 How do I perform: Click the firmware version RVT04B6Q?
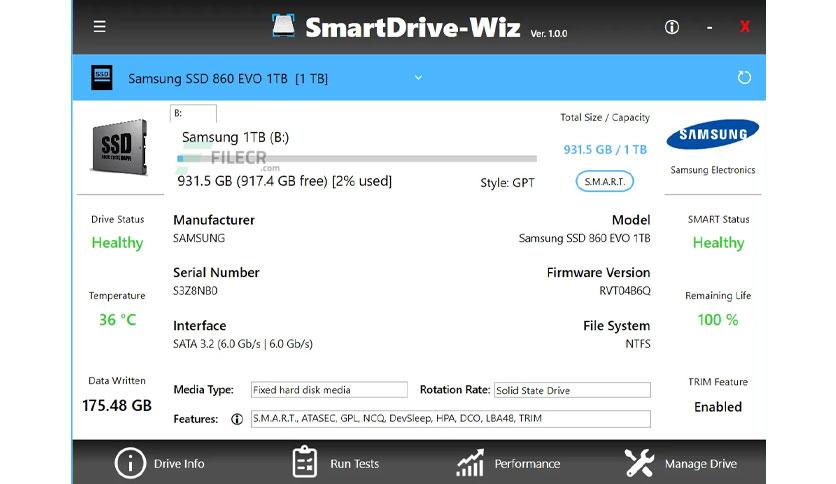tap(625, 291)
